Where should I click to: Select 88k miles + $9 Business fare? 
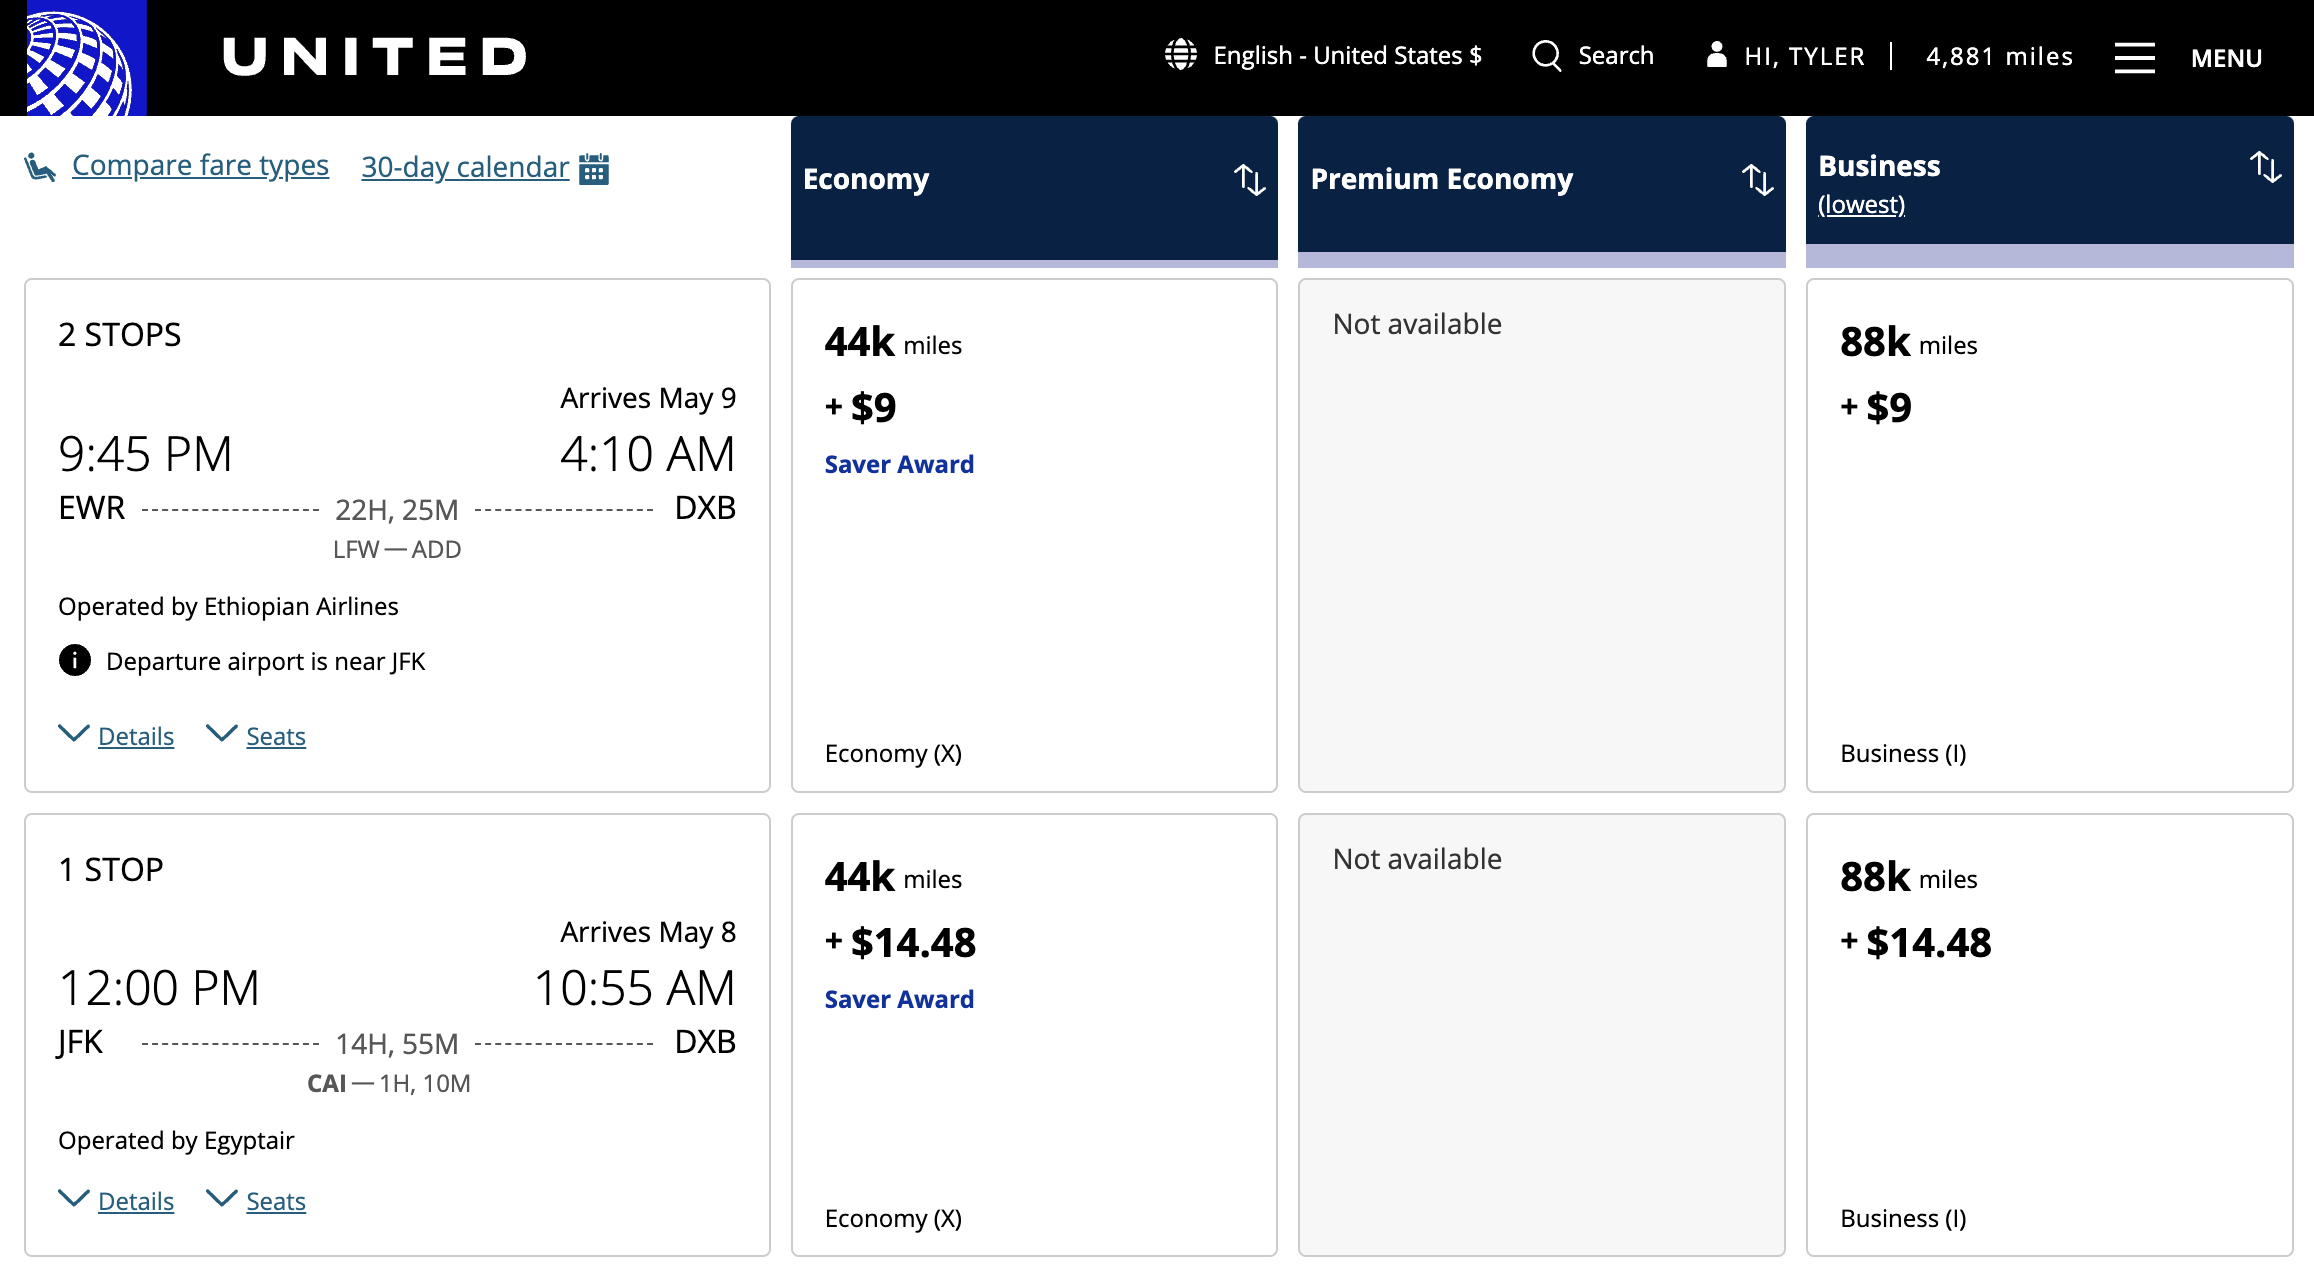[2049, 535]
